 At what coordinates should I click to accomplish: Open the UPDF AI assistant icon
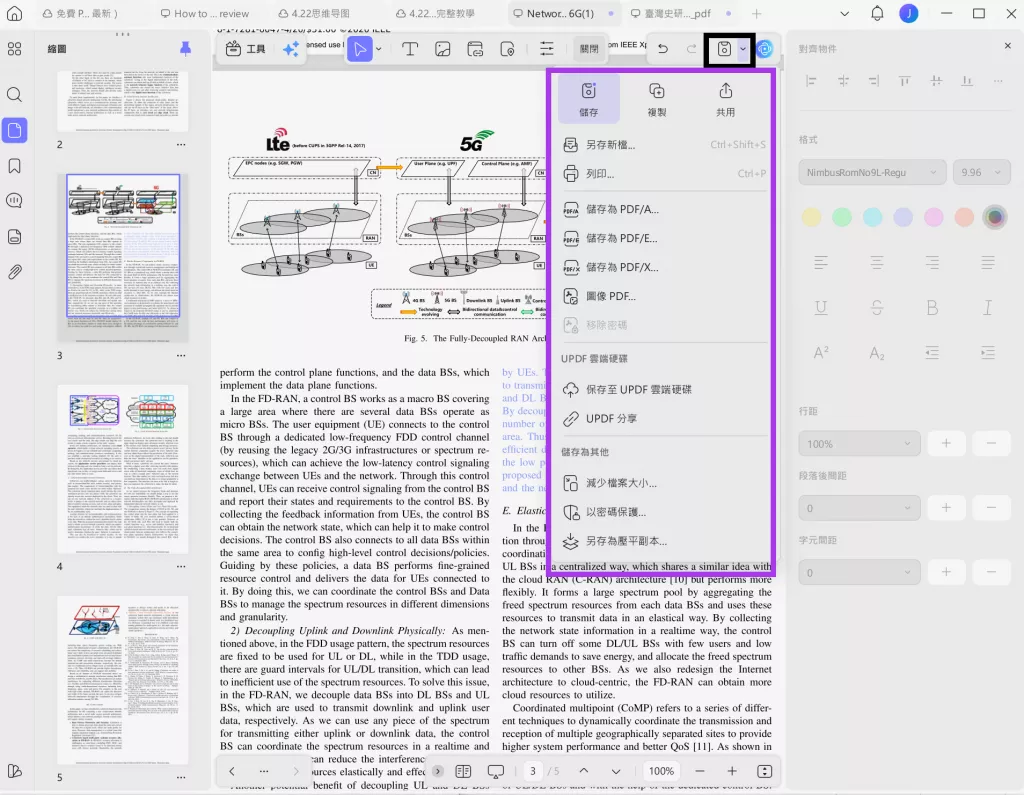764,49
